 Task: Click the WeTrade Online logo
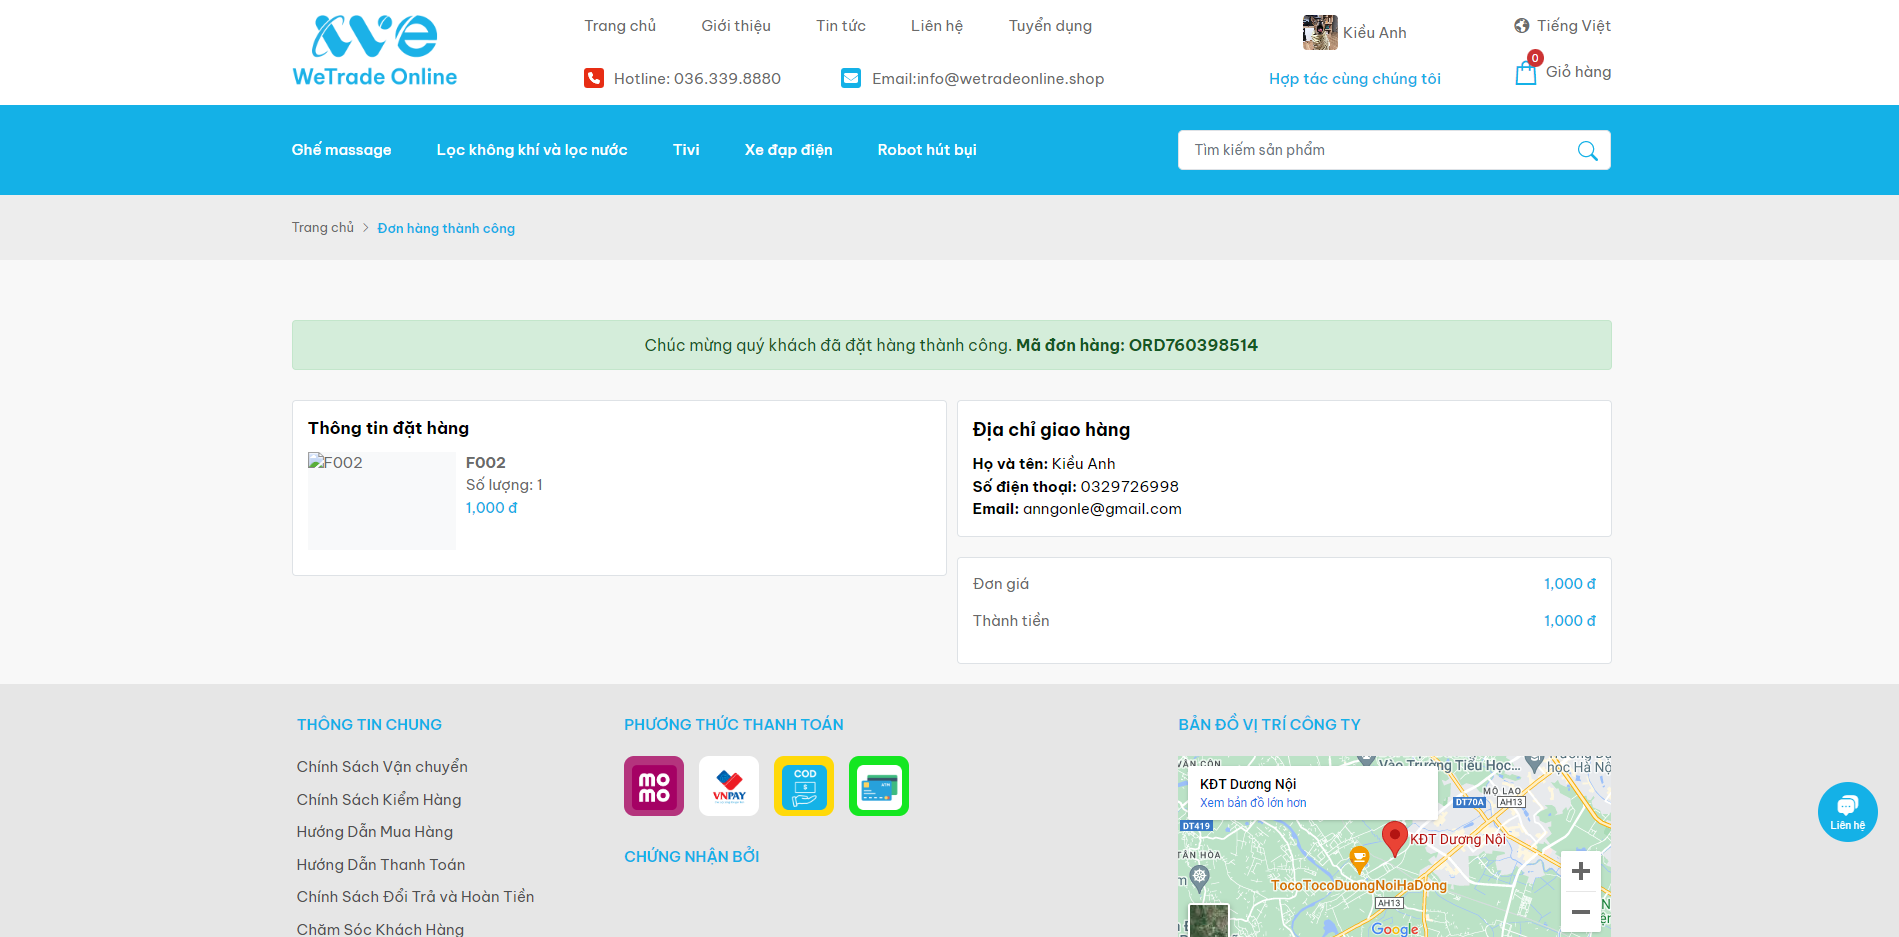pyautogui.click(x=374, y=51)
